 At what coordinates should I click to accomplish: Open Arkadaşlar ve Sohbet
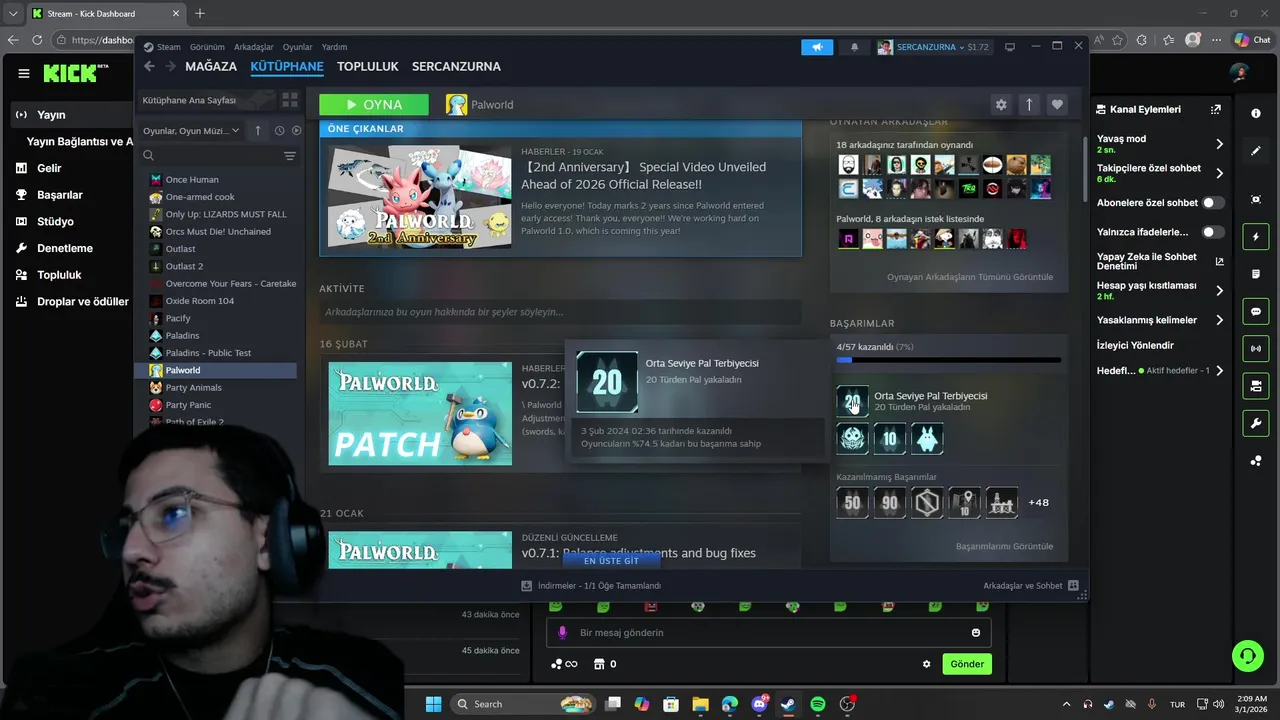[1030, 586]
